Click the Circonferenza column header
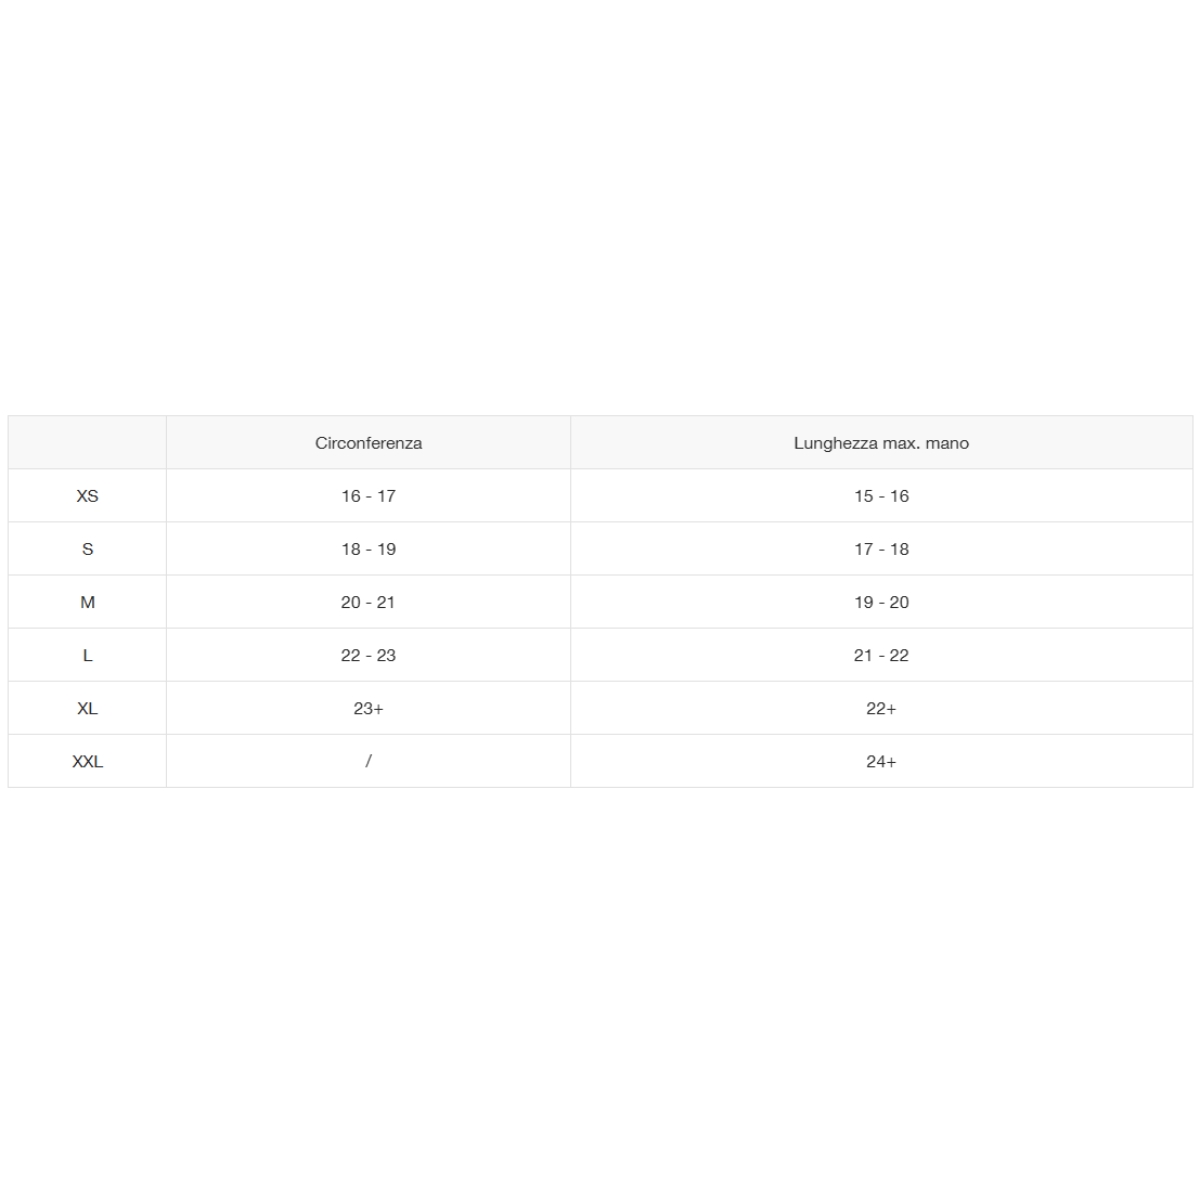 [x=368, y=443]
